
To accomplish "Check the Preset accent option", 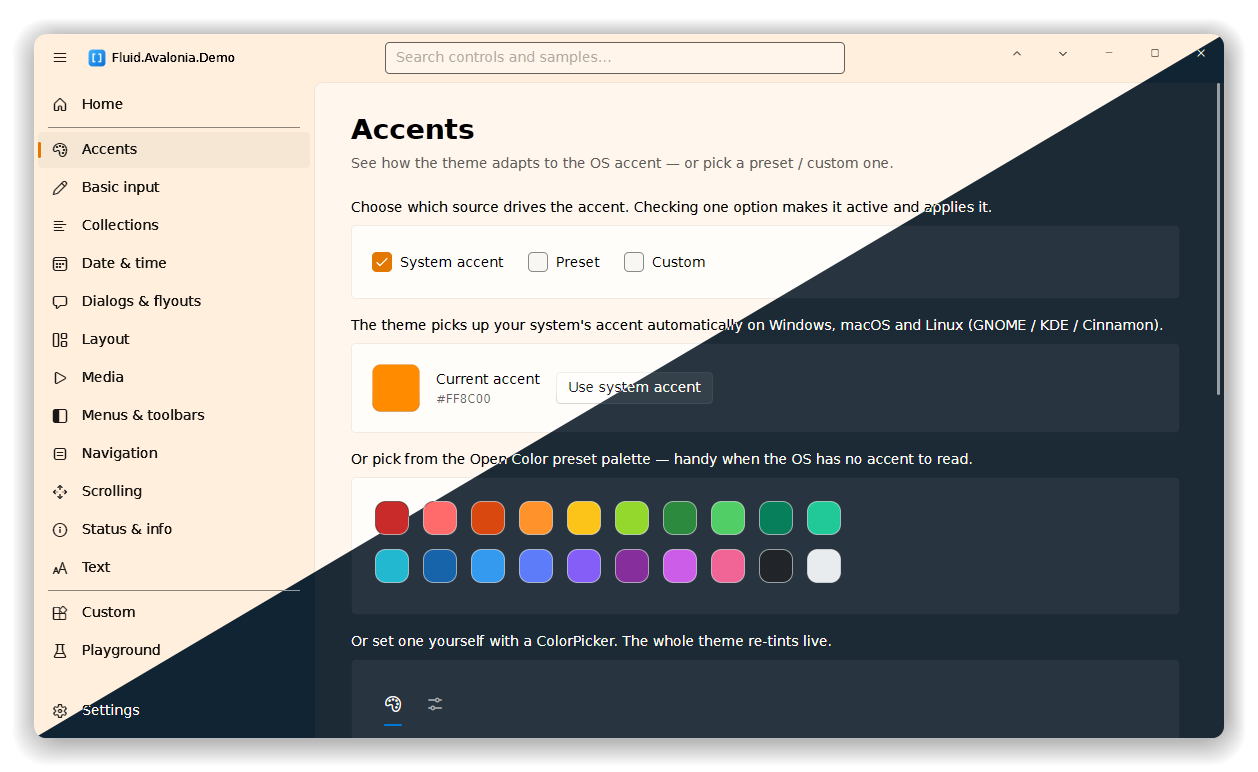I will point(538,262).
